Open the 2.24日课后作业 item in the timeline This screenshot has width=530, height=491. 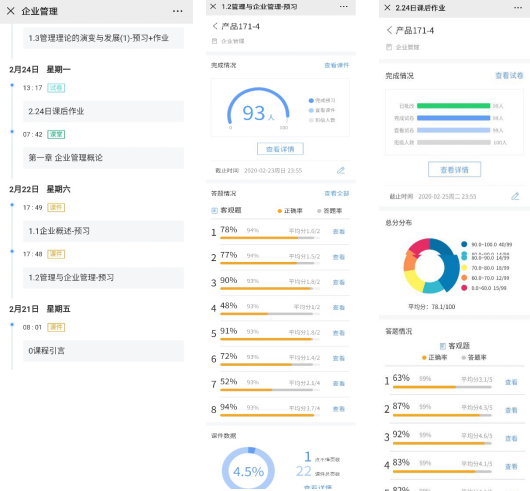103,111
